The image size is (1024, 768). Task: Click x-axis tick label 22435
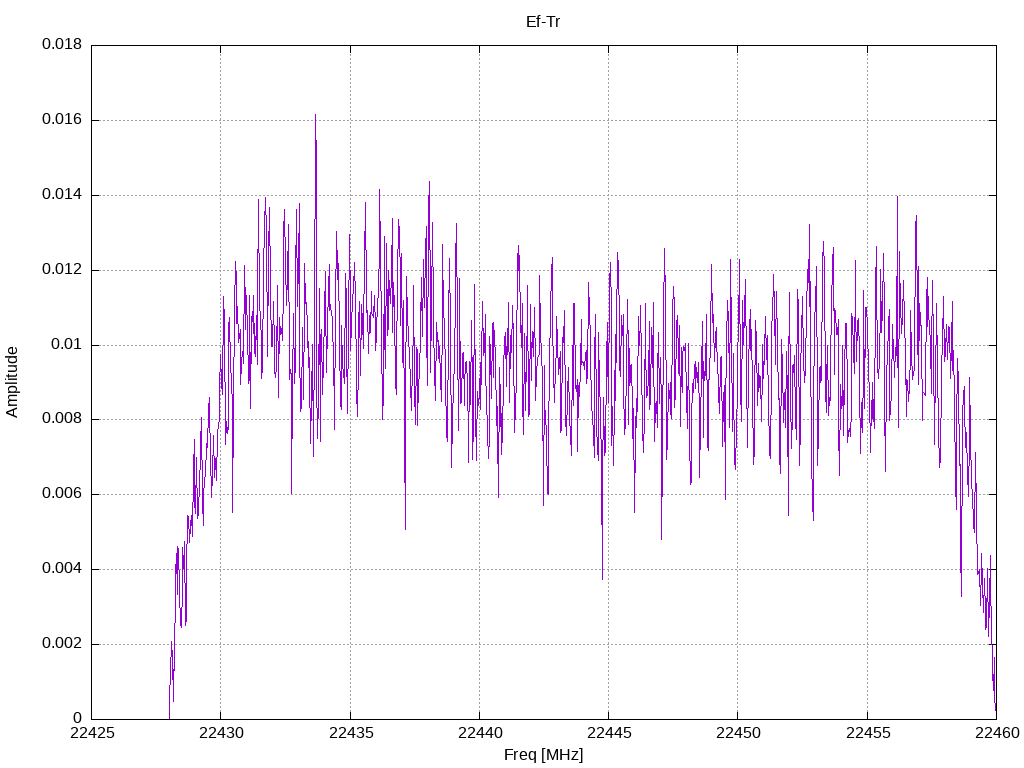[x=351, y=733]
